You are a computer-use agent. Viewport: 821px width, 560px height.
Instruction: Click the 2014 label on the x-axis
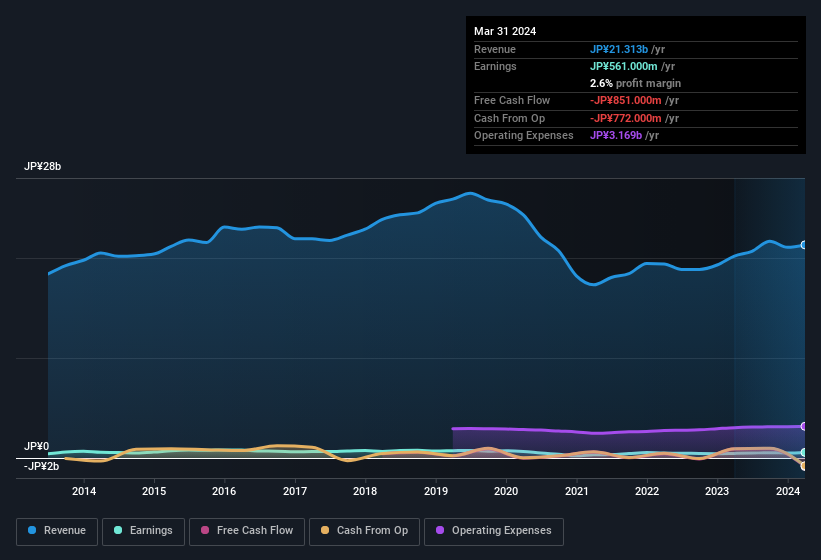[x=84, y=491]
